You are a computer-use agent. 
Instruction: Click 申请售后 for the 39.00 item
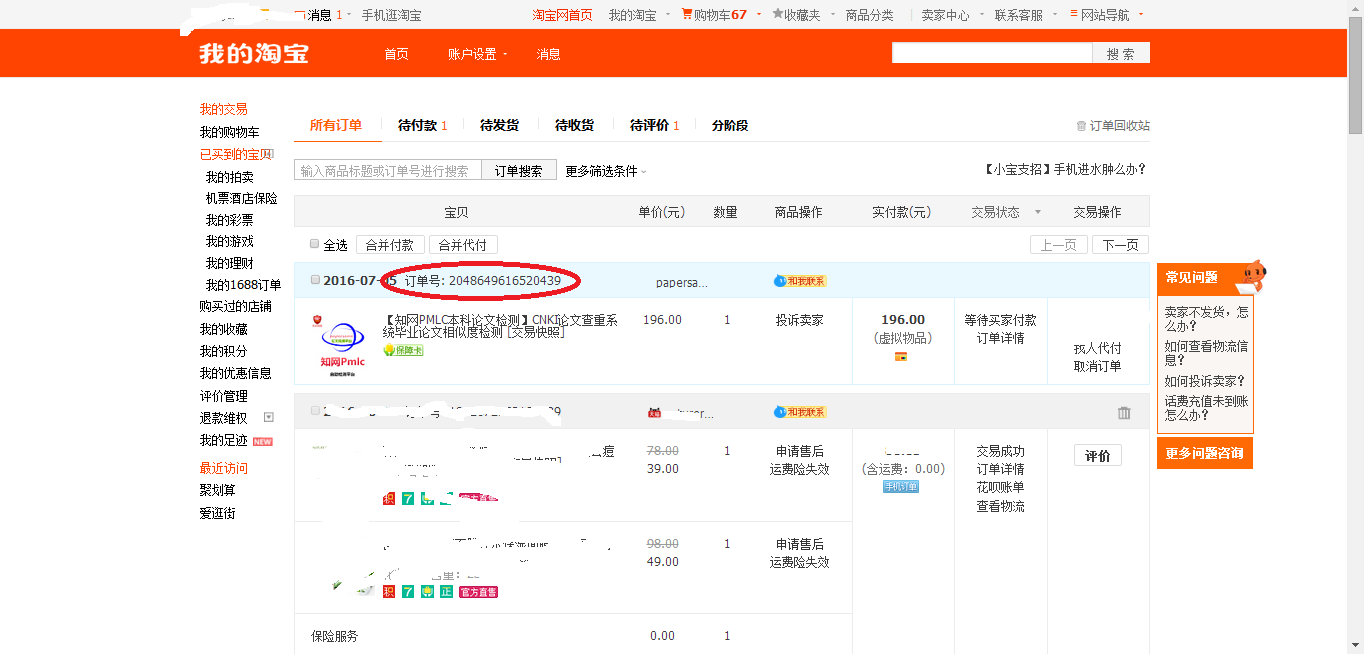click(x=800, y=451)
